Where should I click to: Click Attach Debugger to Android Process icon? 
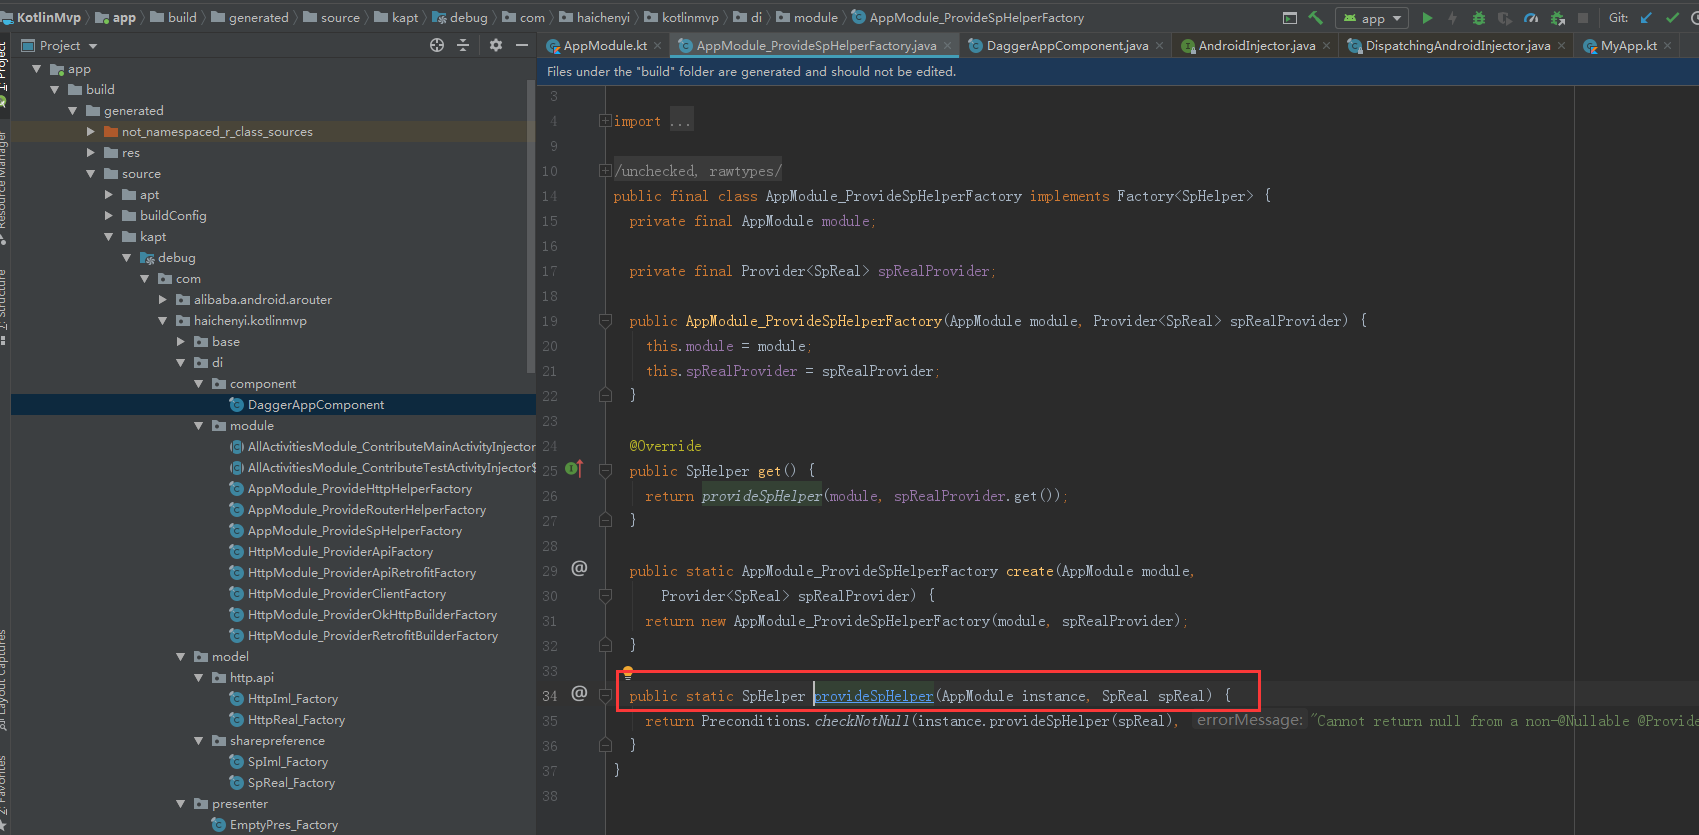coord(1557,18)
